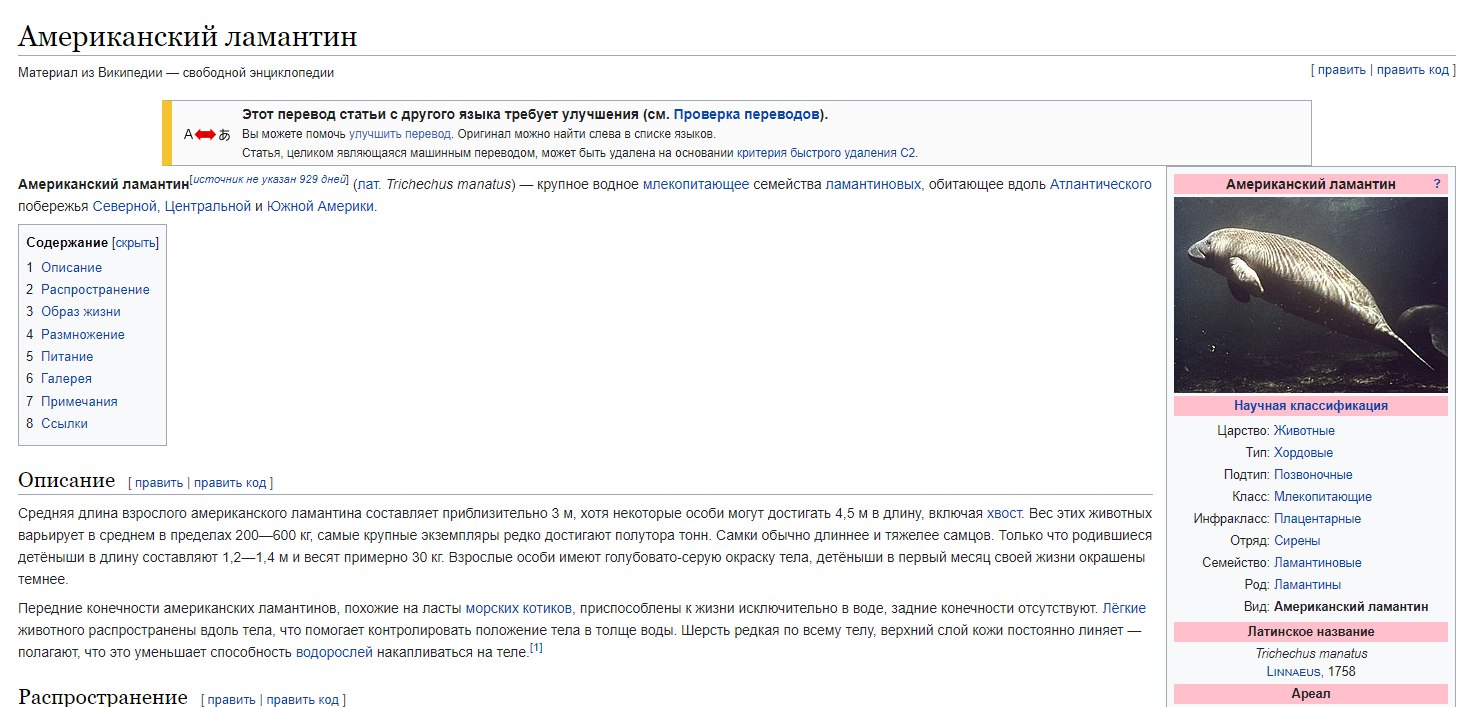Jump to contents item 'Описание'

click(x=71, y=267)
